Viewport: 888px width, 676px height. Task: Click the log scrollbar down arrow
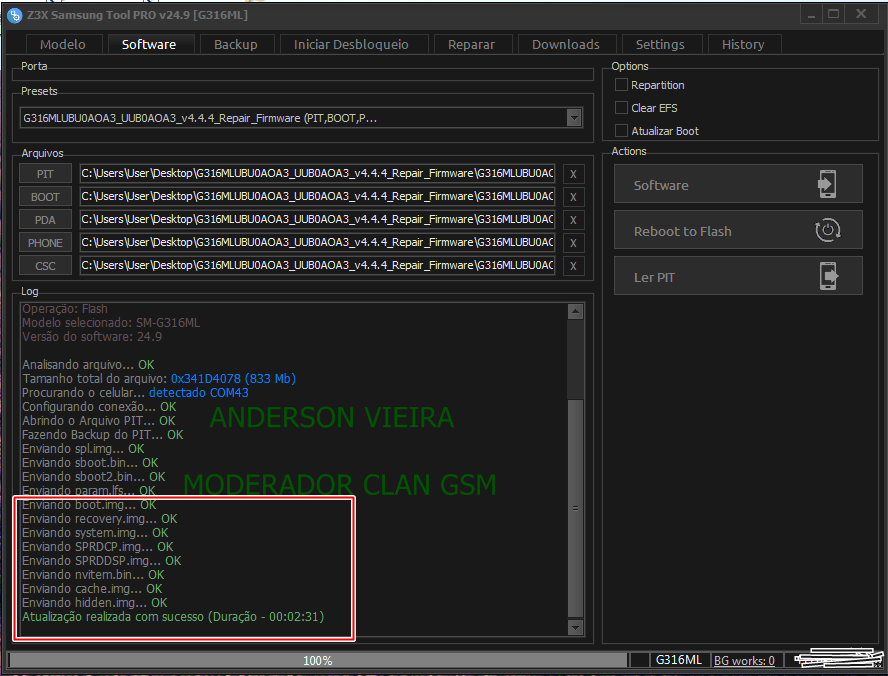575,627
